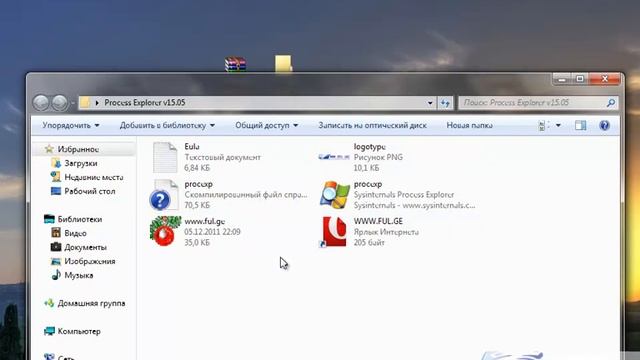Select the WinRAR archive icon on the desktop
The height and width of the screenshot is (360, 640).
click(x=236, y=64)
